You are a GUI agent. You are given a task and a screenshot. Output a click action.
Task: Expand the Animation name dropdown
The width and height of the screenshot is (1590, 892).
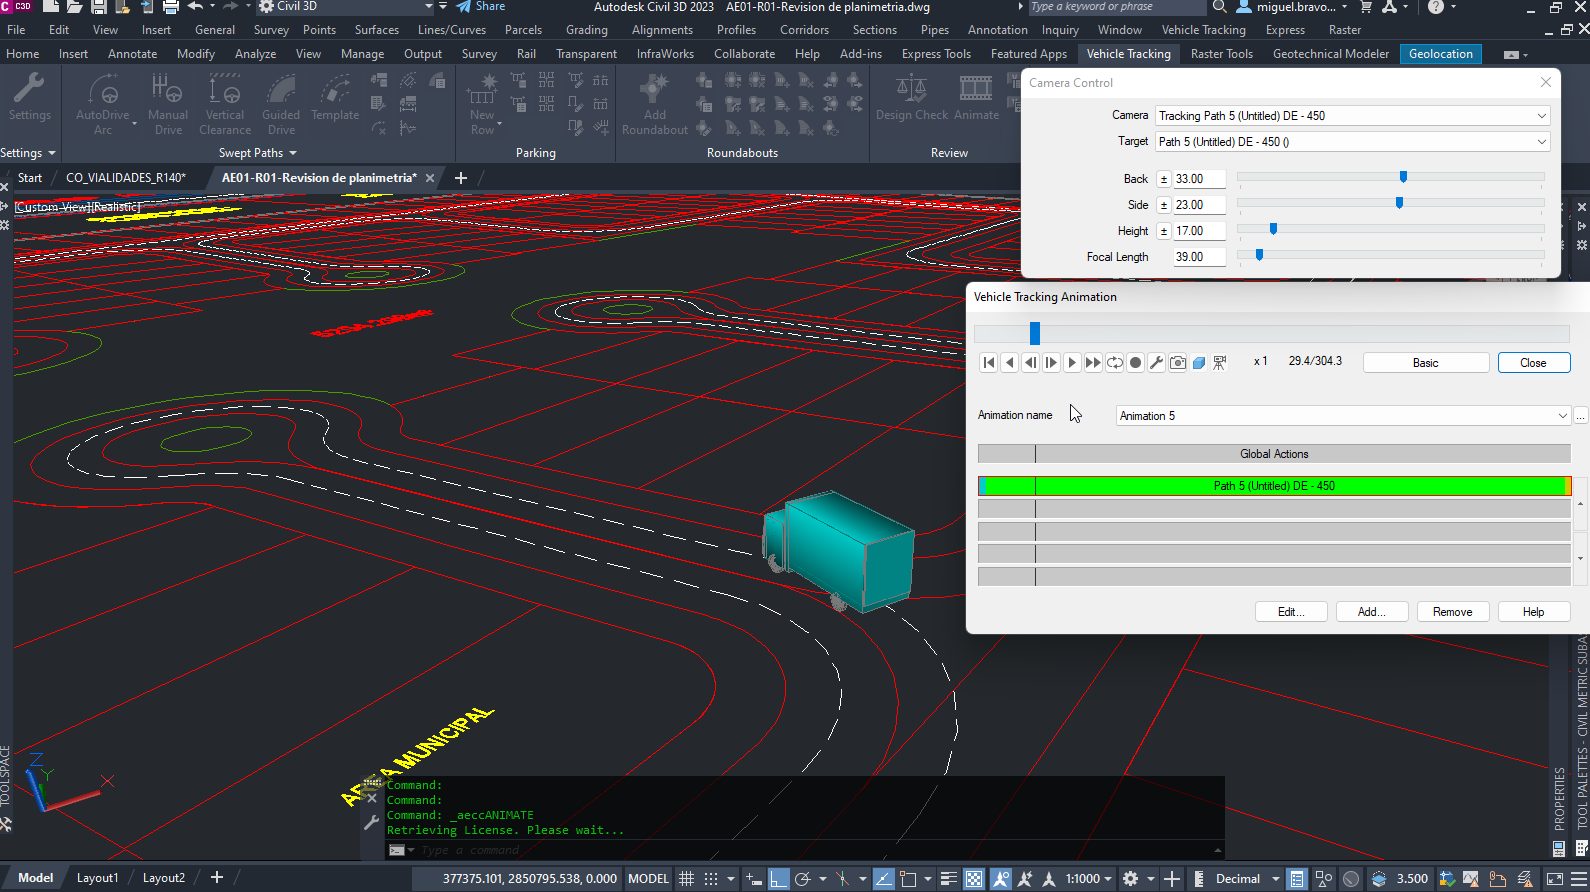(x=1562, y=416)
